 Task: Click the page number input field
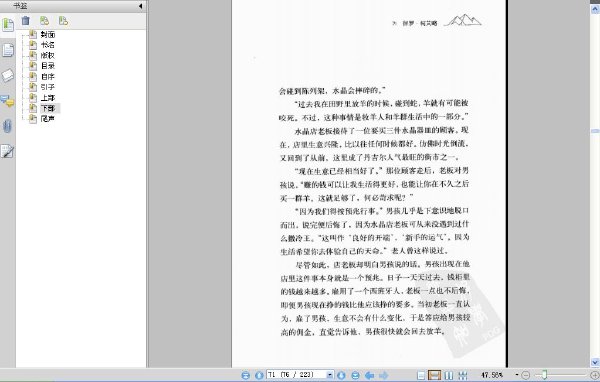296,375
